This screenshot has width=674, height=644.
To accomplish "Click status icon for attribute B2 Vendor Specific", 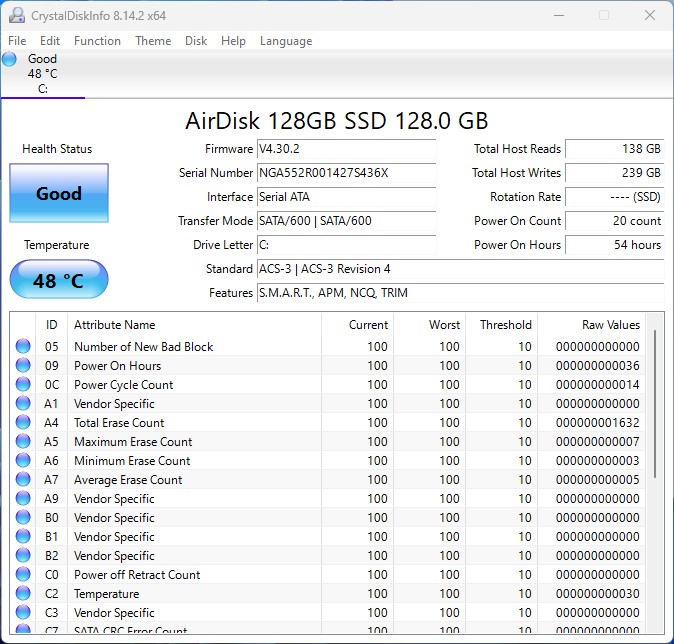I will pyautogui.click(x=23, y=555).
